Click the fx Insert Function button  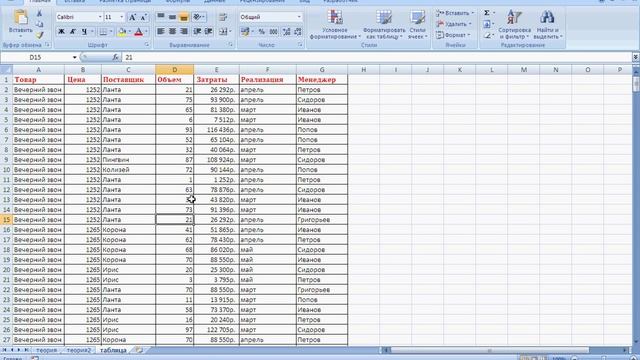pyautogui.click(x=116, y=58)
